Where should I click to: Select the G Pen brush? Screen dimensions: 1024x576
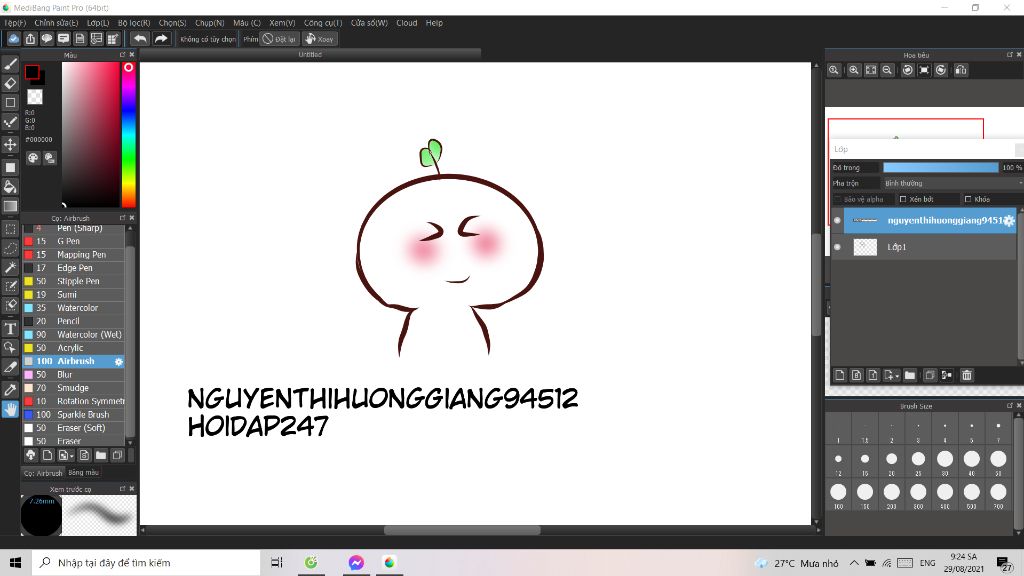point(74,242)
